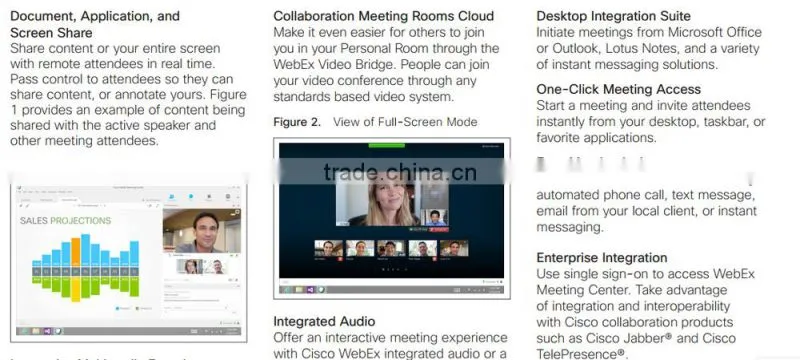The image size is (800, 360).
Task: Click the large woman video in full-screen mode
Action: tap(377, 198)
